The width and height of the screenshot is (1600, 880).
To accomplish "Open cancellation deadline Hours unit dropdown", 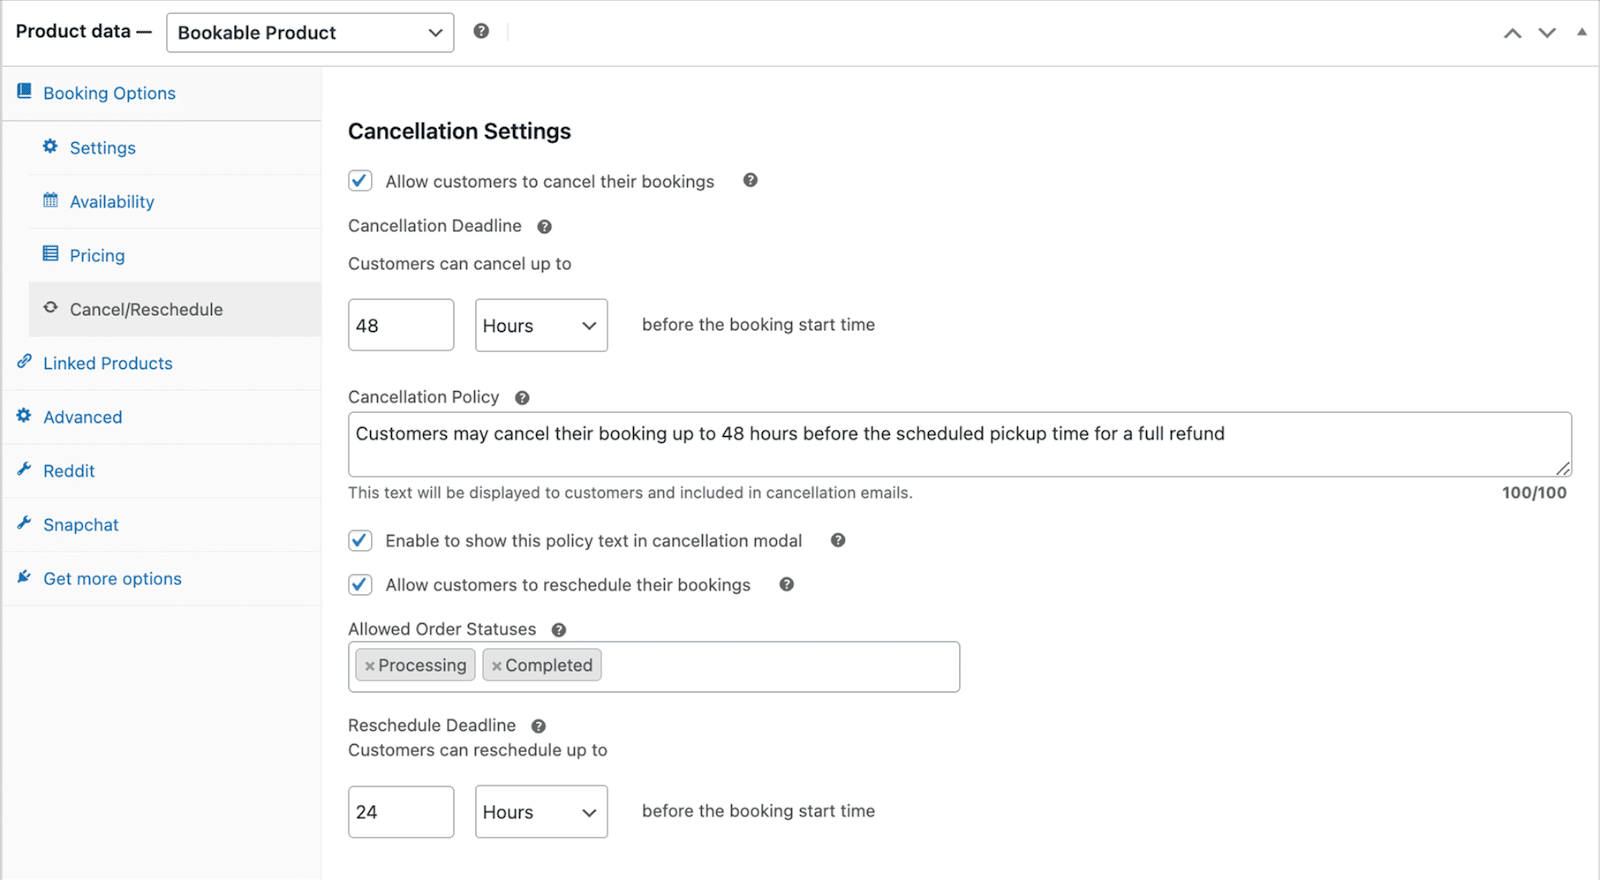I will point(541,325).
